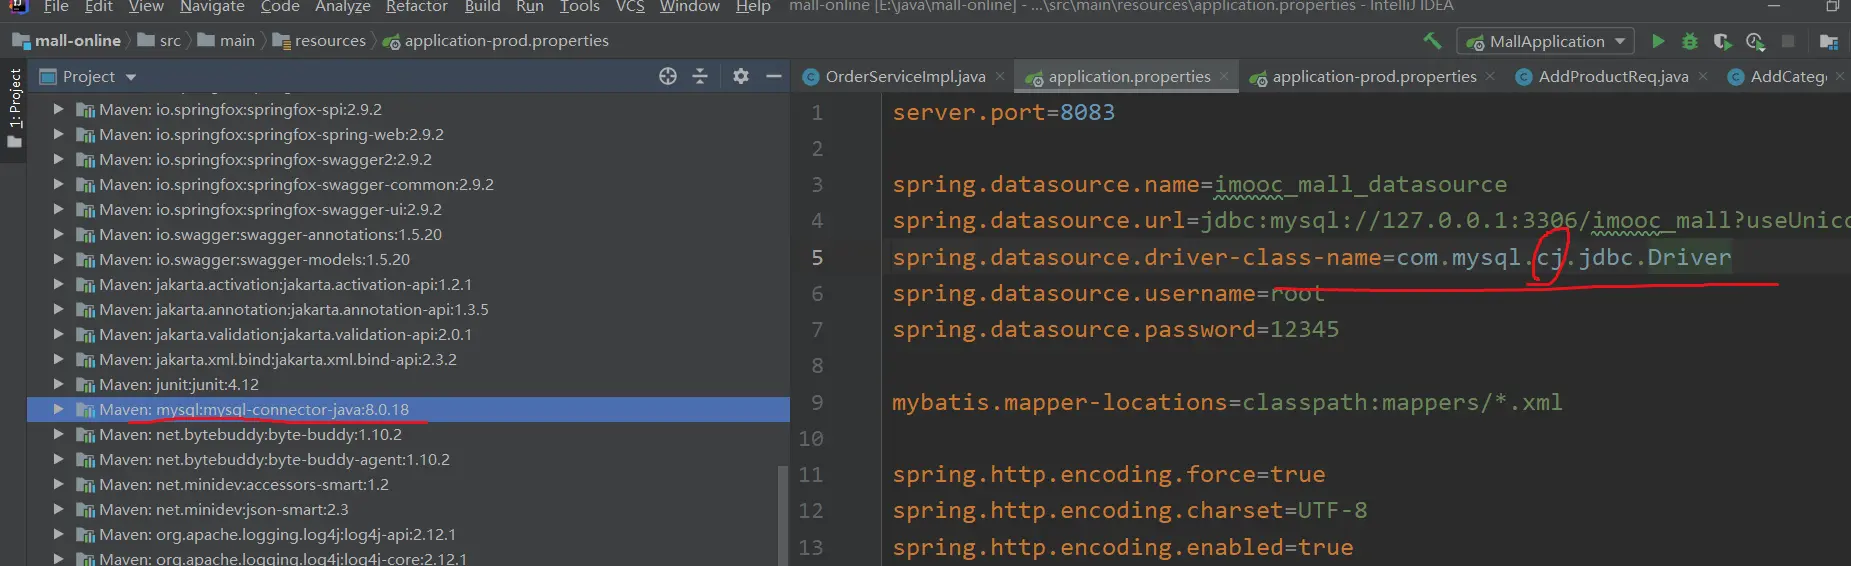Image resolution: width=1851 pixels, height=566 pixels.
Task: Run MallApplication with the green play button
Action: pos(1658,41)
